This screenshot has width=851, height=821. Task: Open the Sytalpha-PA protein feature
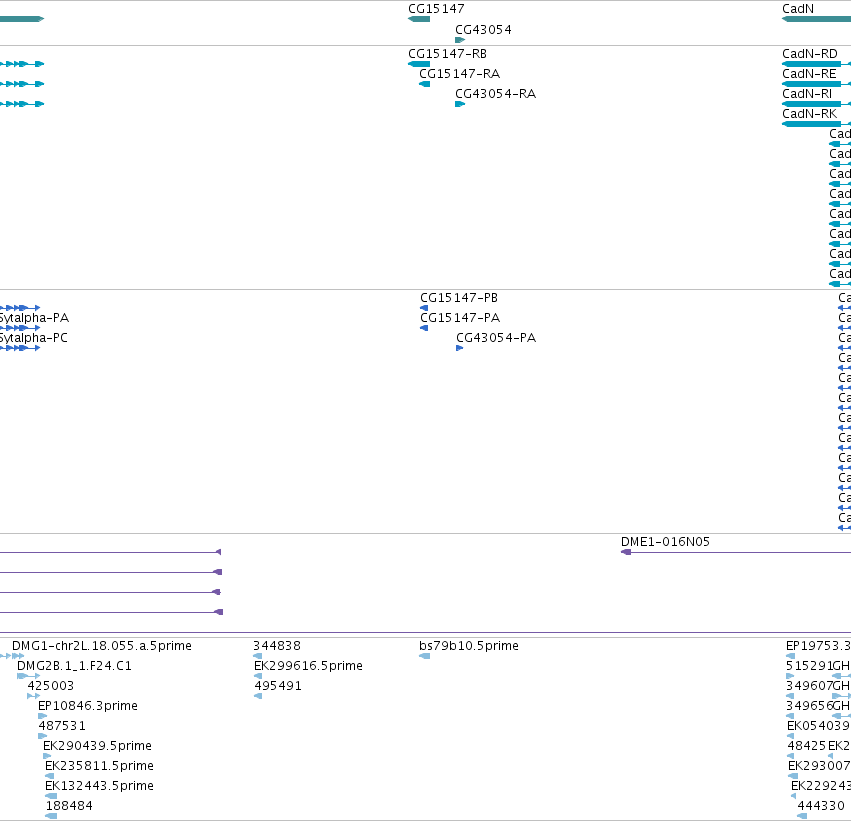pos(20,328)
